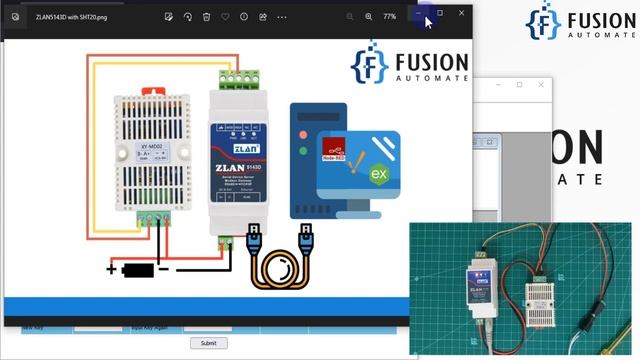Share the photo with the share icon

click(x=263, y=17)
